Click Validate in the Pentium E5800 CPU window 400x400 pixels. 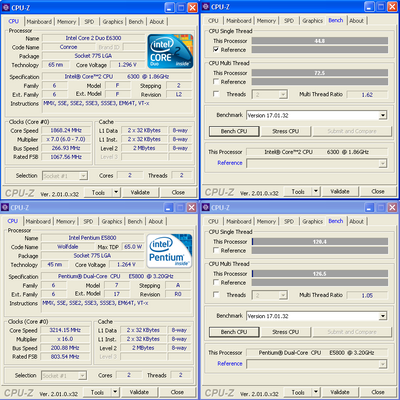[x=139, y=392]
